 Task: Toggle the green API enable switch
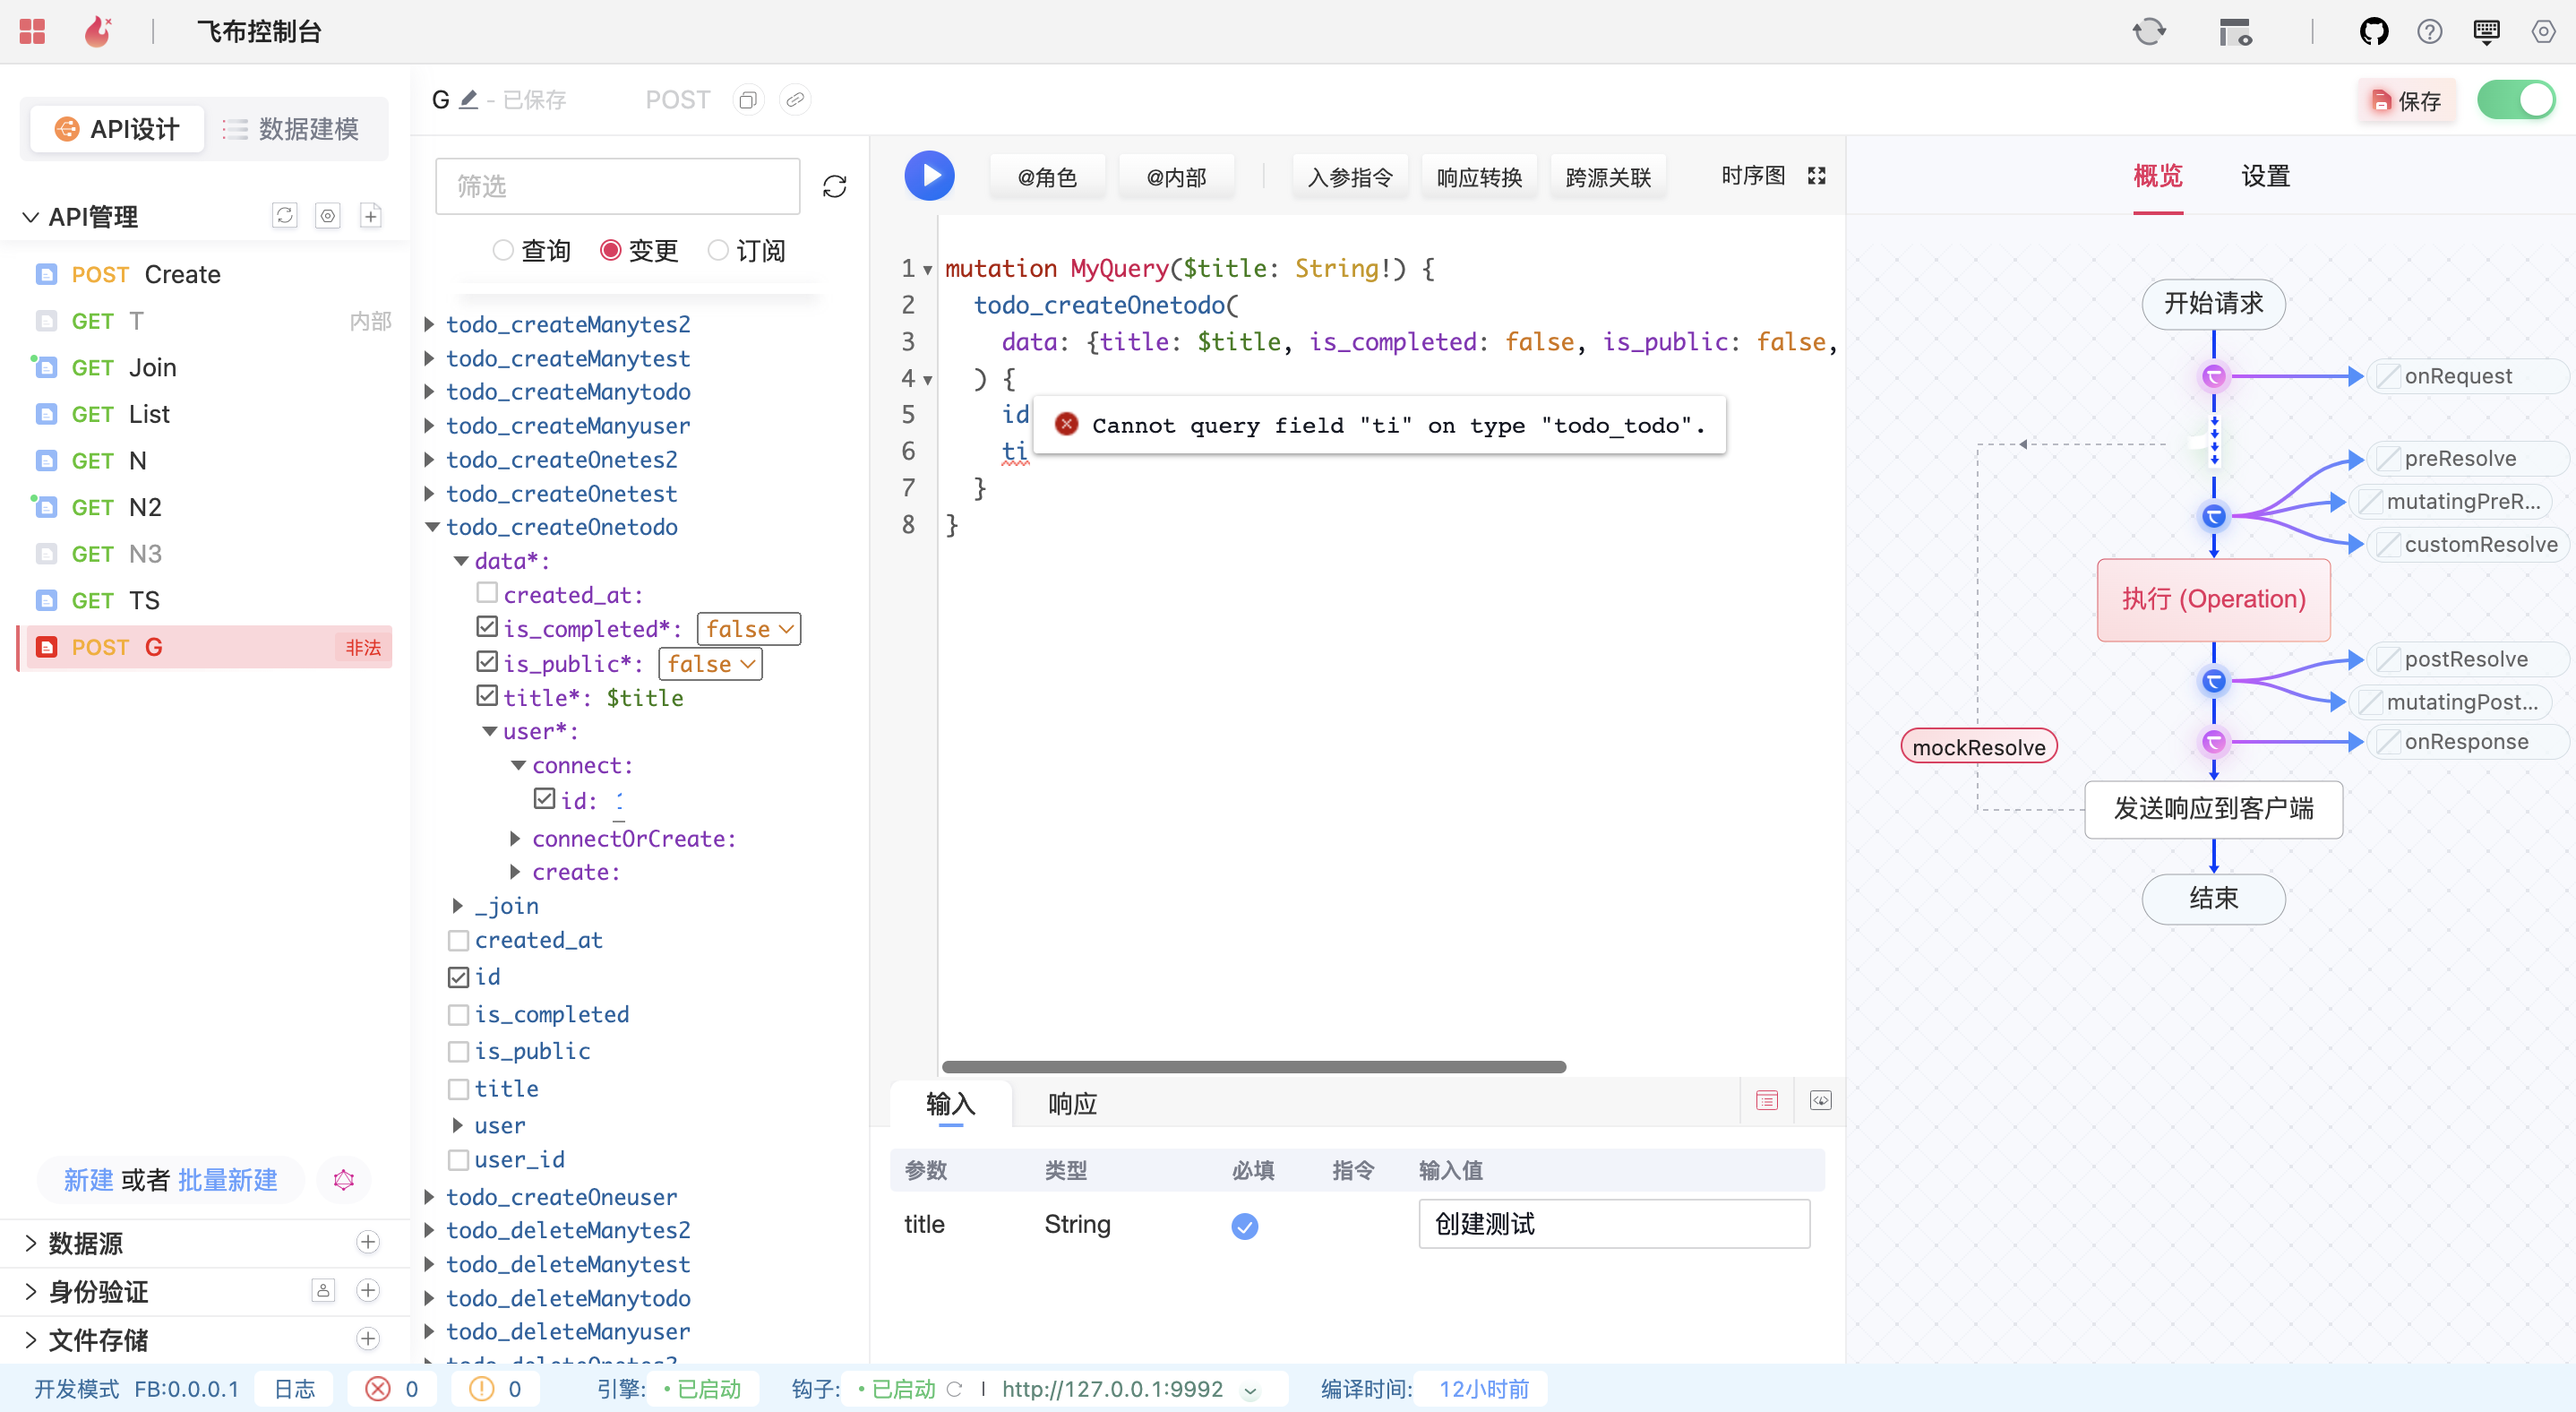pos(2515,100)
